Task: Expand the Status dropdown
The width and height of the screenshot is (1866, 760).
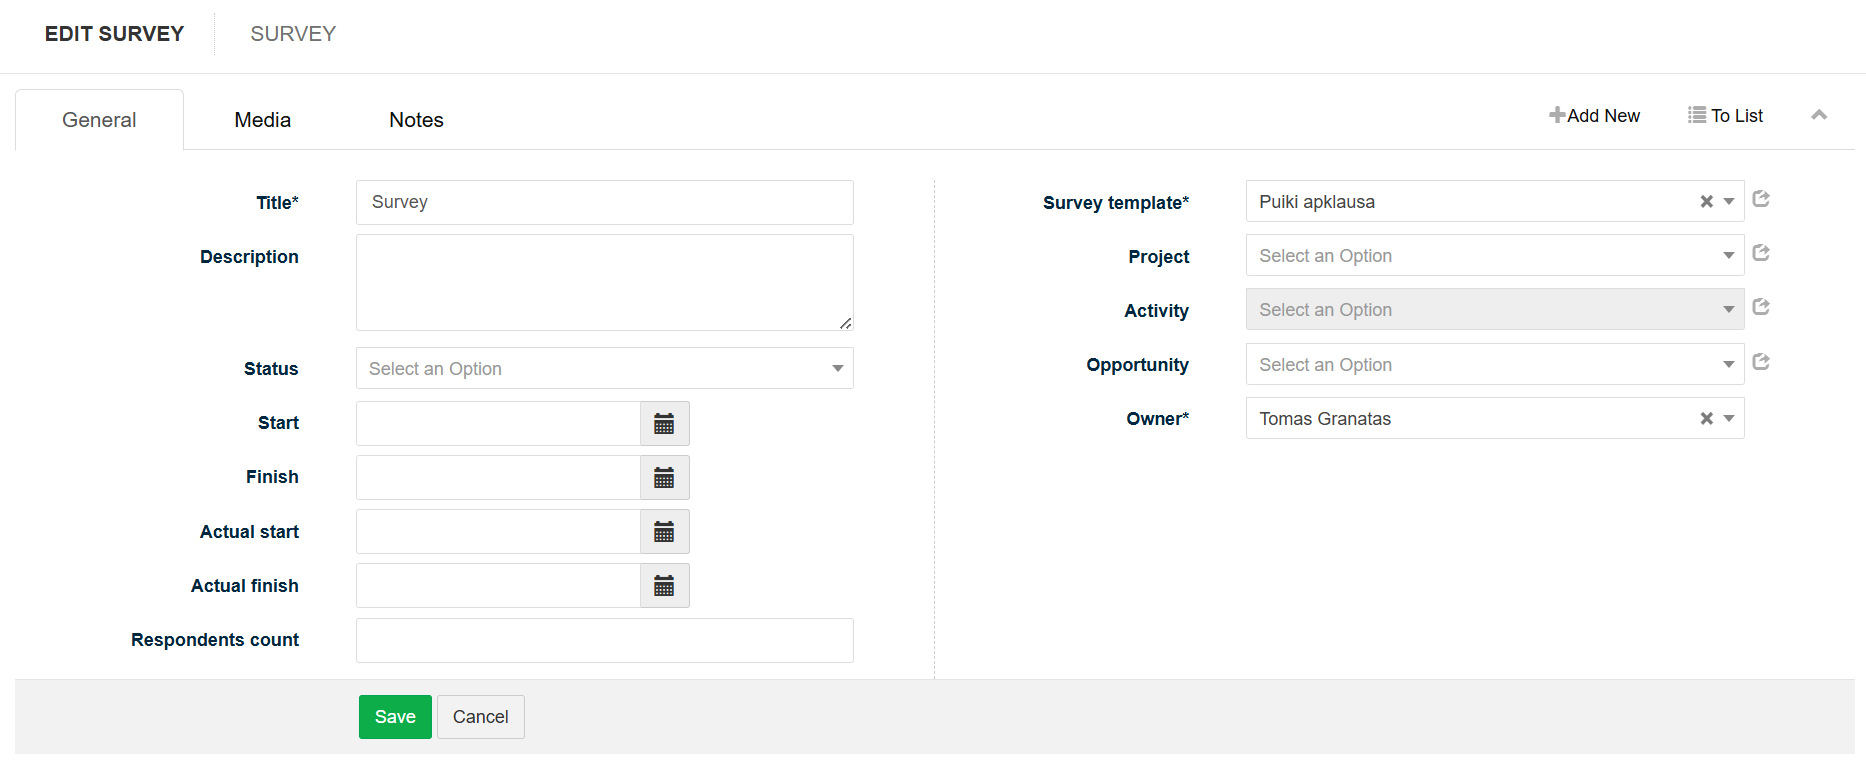Action: click(605, 369)
